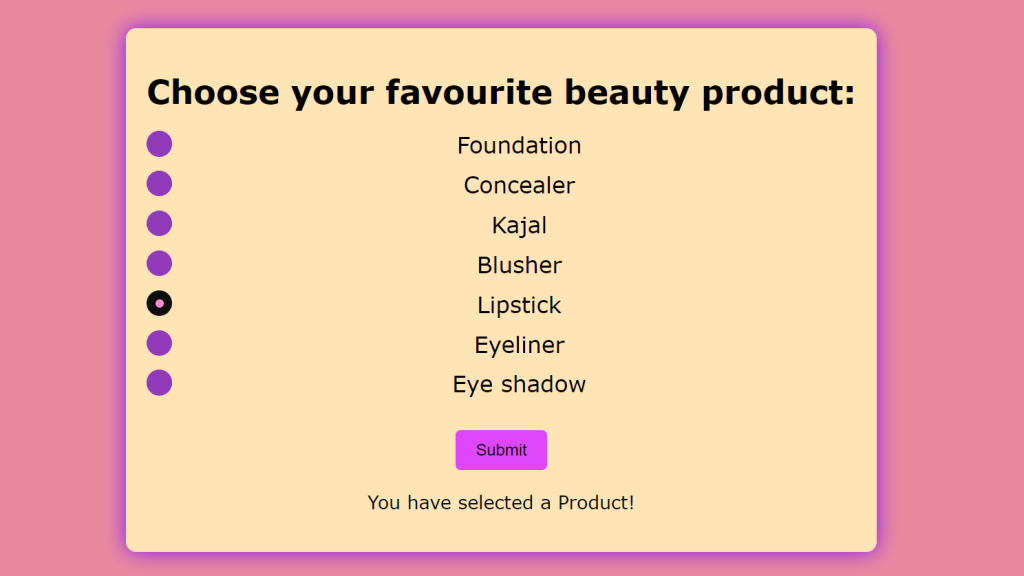The width and height of the screenshot is (1024, 576).
Task: Select the Blusher radio circle
Action: tap(159, 264)
